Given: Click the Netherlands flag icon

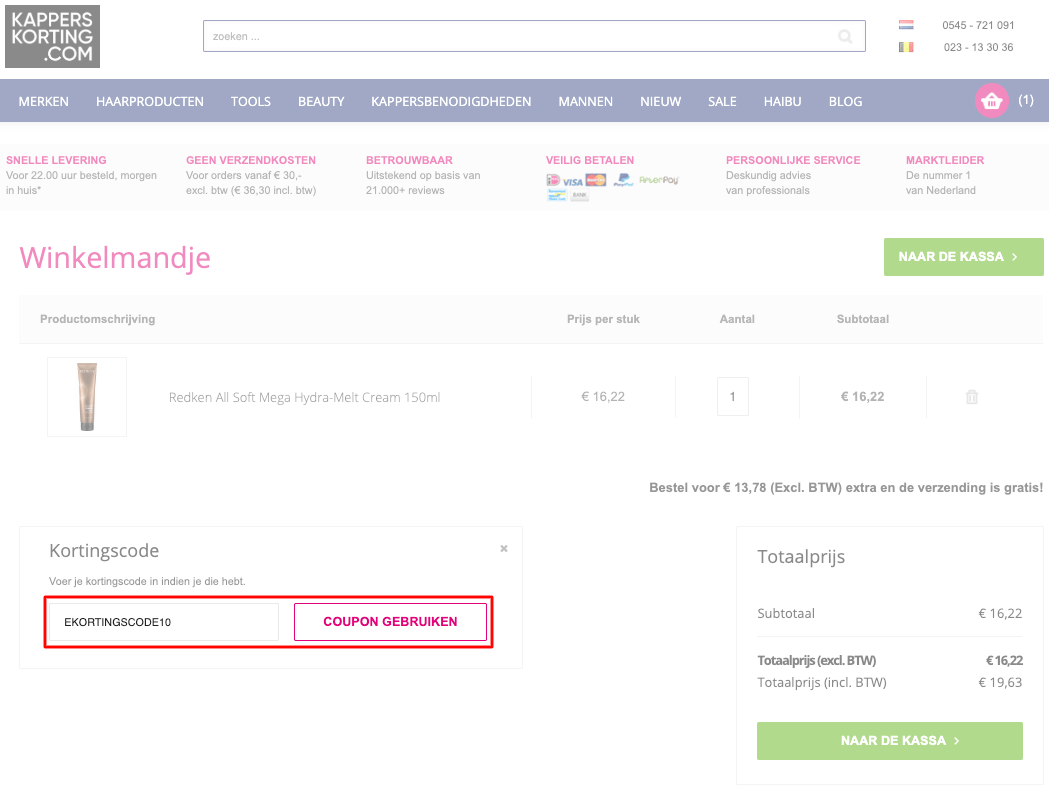Looking at the screenshot, I should (906, 25).
